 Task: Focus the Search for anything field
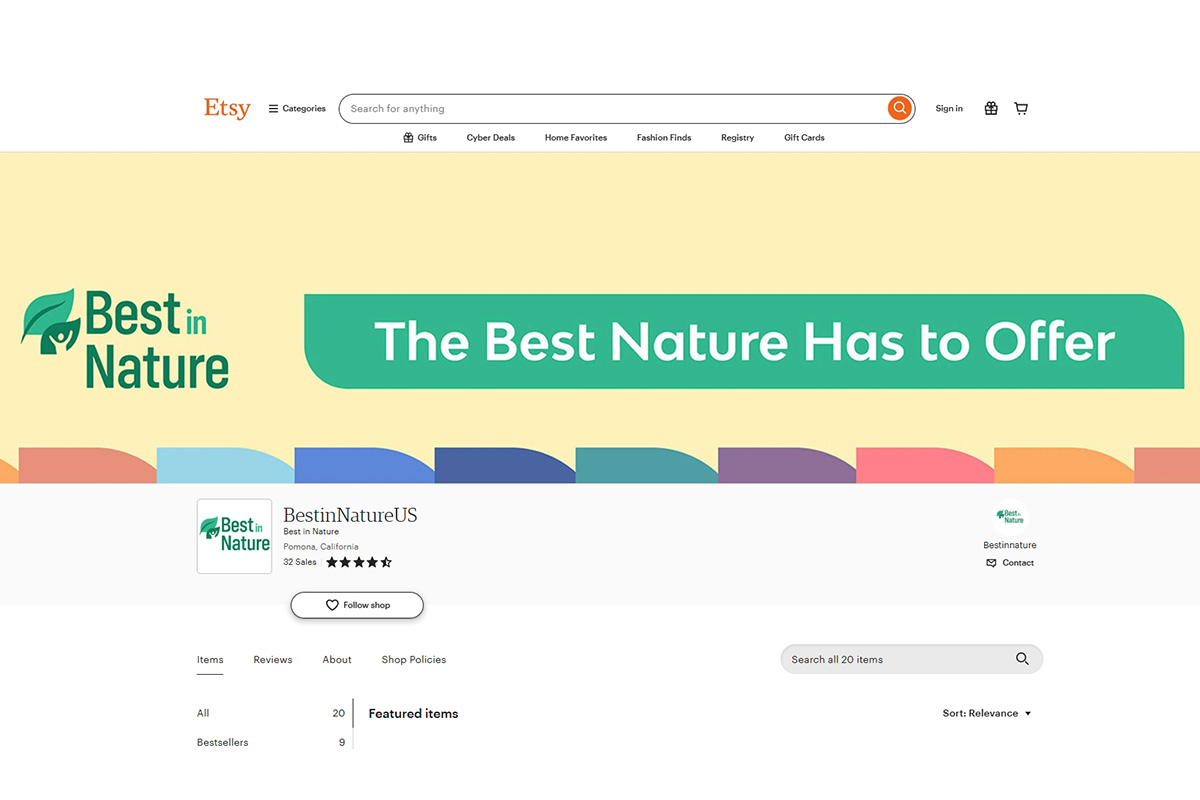(x=610, y=108)
